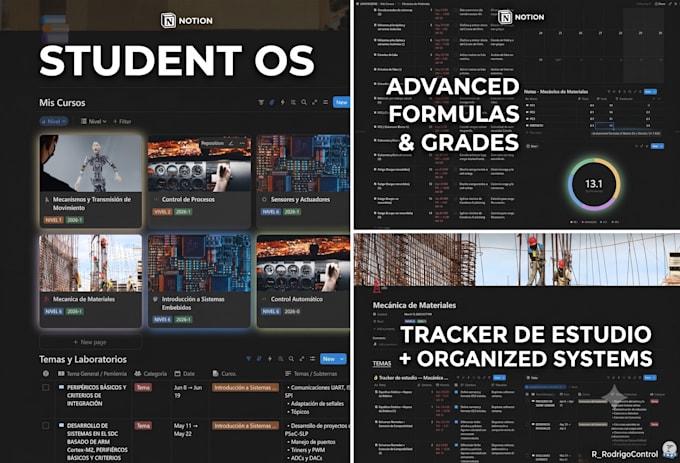Click the date cell May 11 → May 22
Viewport: 680px width, 463px height.
pos(186,430)
